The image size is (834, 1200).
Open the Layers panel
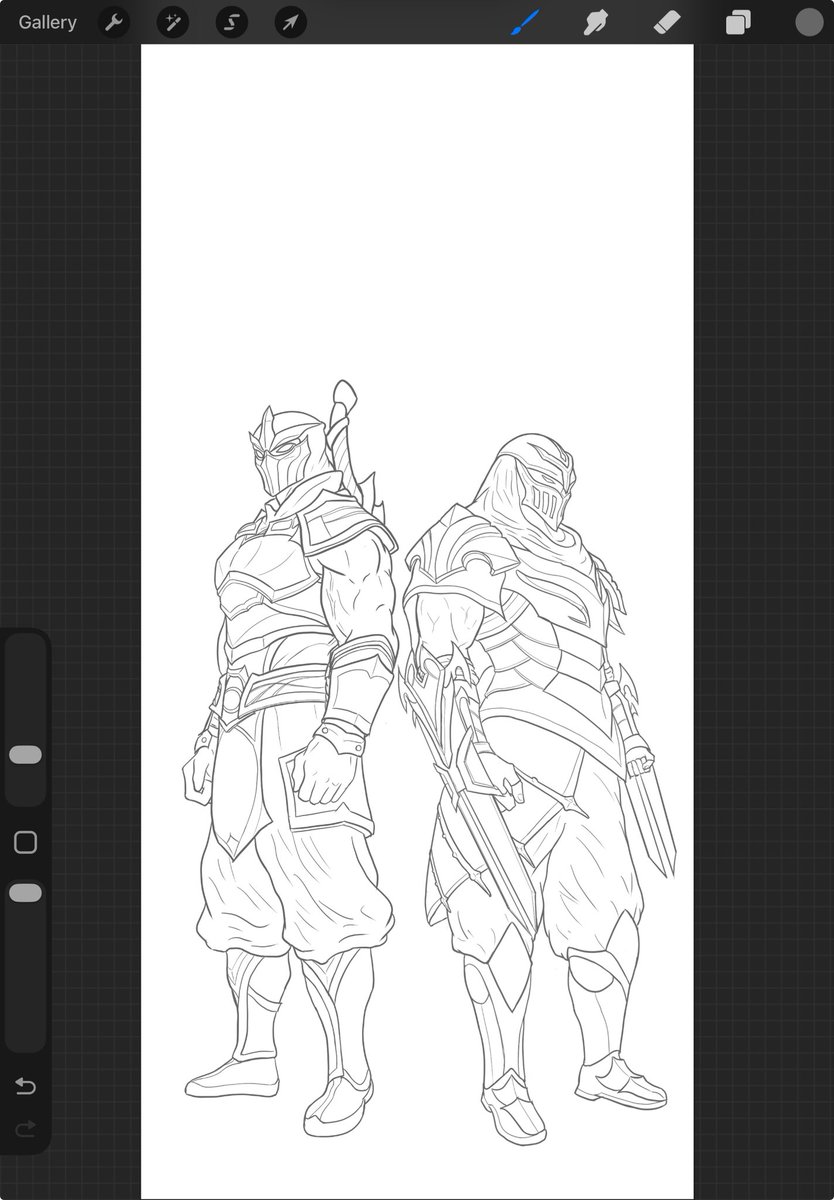(738, 22)
